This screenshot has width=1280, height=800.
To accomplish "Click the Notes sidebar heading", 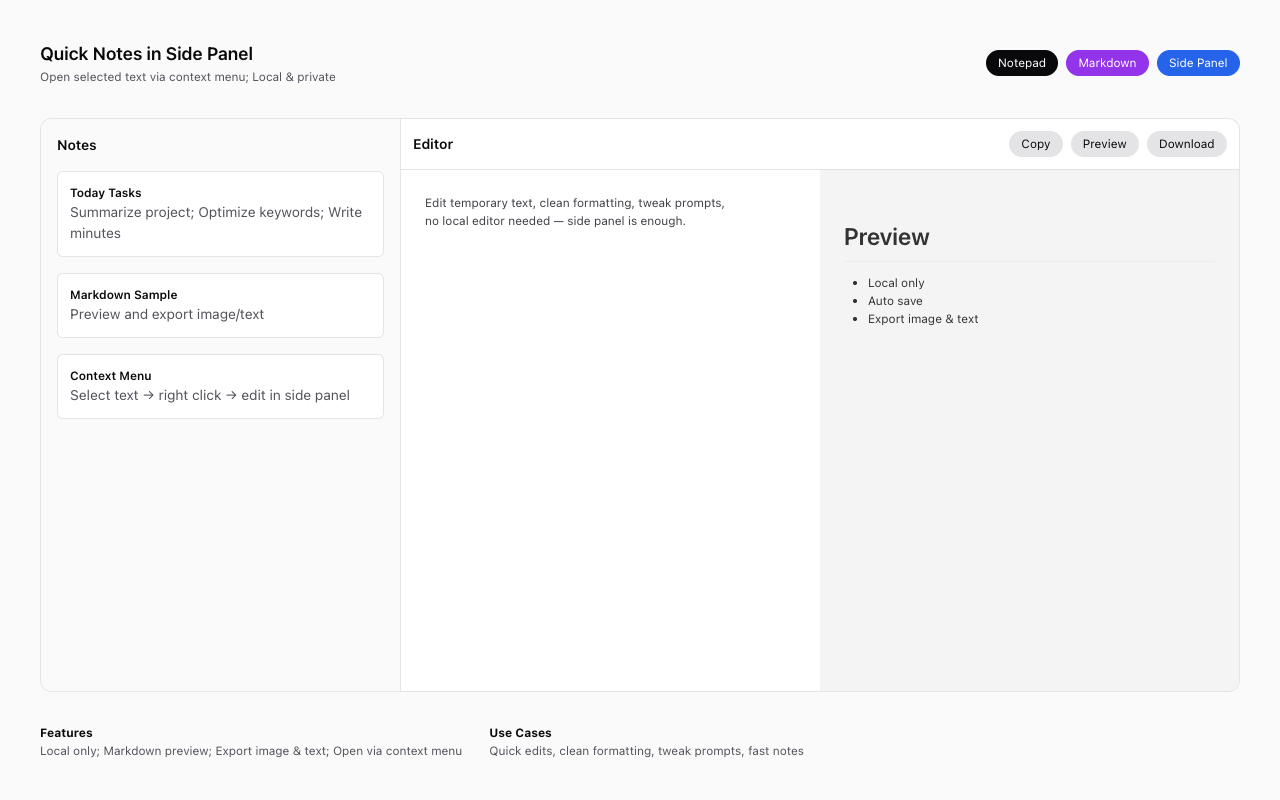I will [77, 145].
